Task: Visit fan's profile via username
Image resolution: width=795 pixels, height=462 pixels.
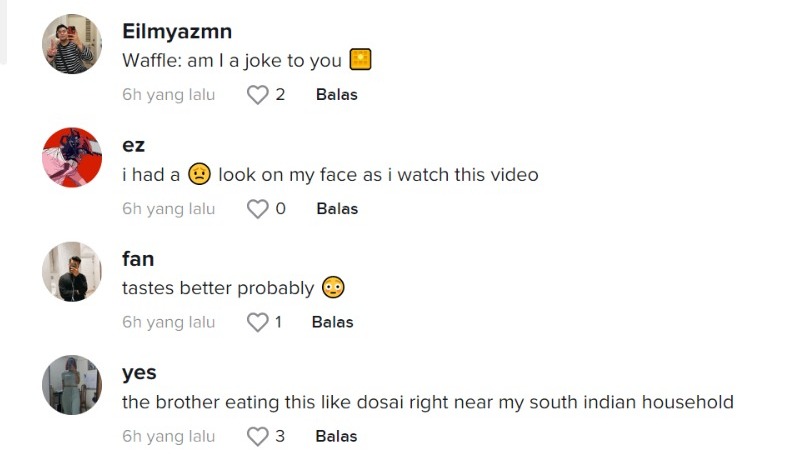Action: pos(138,259)
